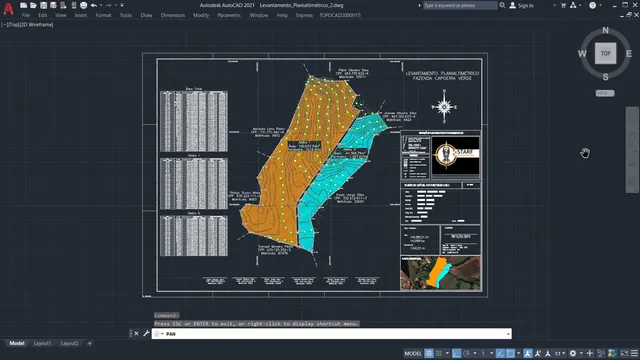The height and width of the screenshot is (360, 640).
Task: Toggle Ortho mode in status bar
Action: (456, 353)
